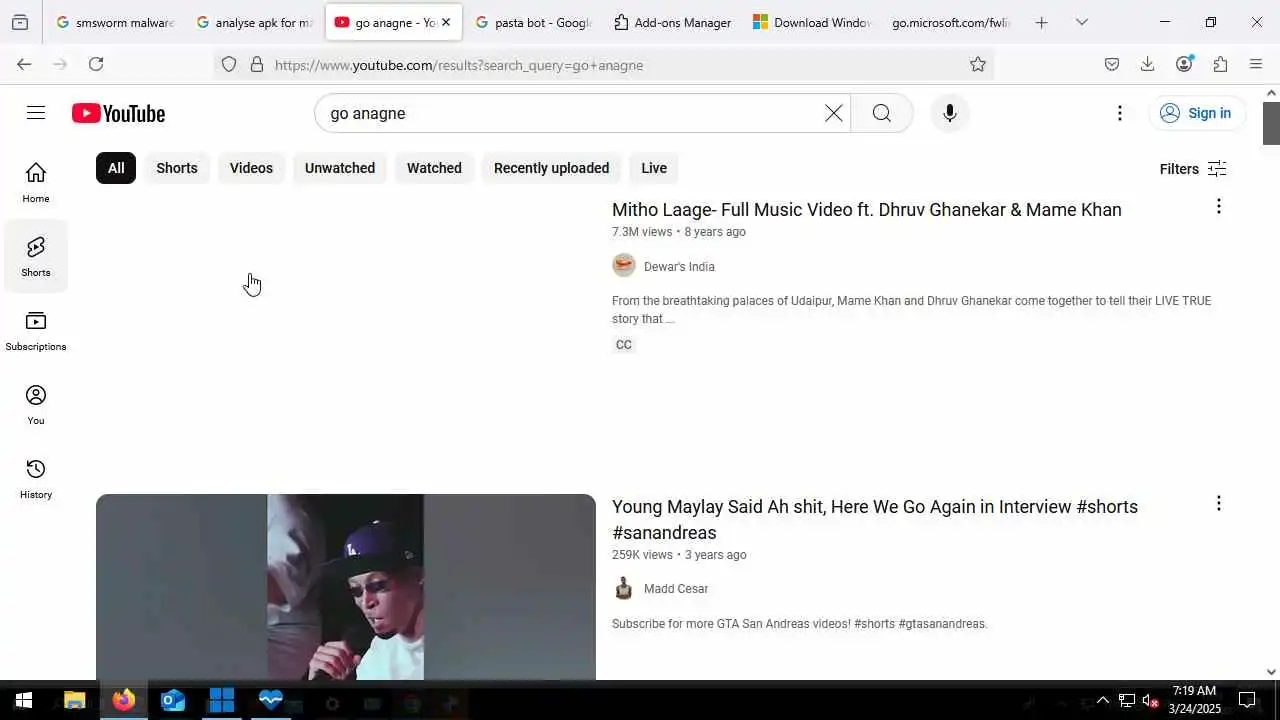The image size is (1280, 720).
Task: Open Subscriptions in the sidebar
Action: [36, 330]
